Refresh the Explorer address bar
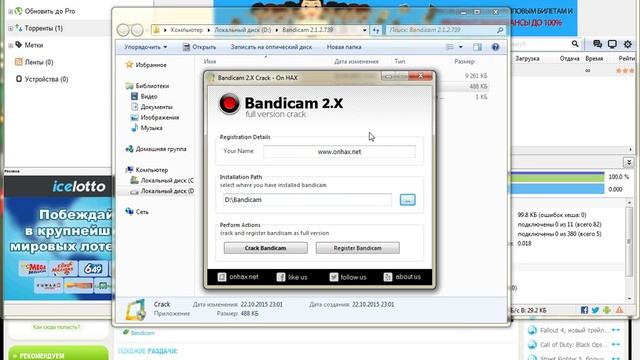 [376, 30]
